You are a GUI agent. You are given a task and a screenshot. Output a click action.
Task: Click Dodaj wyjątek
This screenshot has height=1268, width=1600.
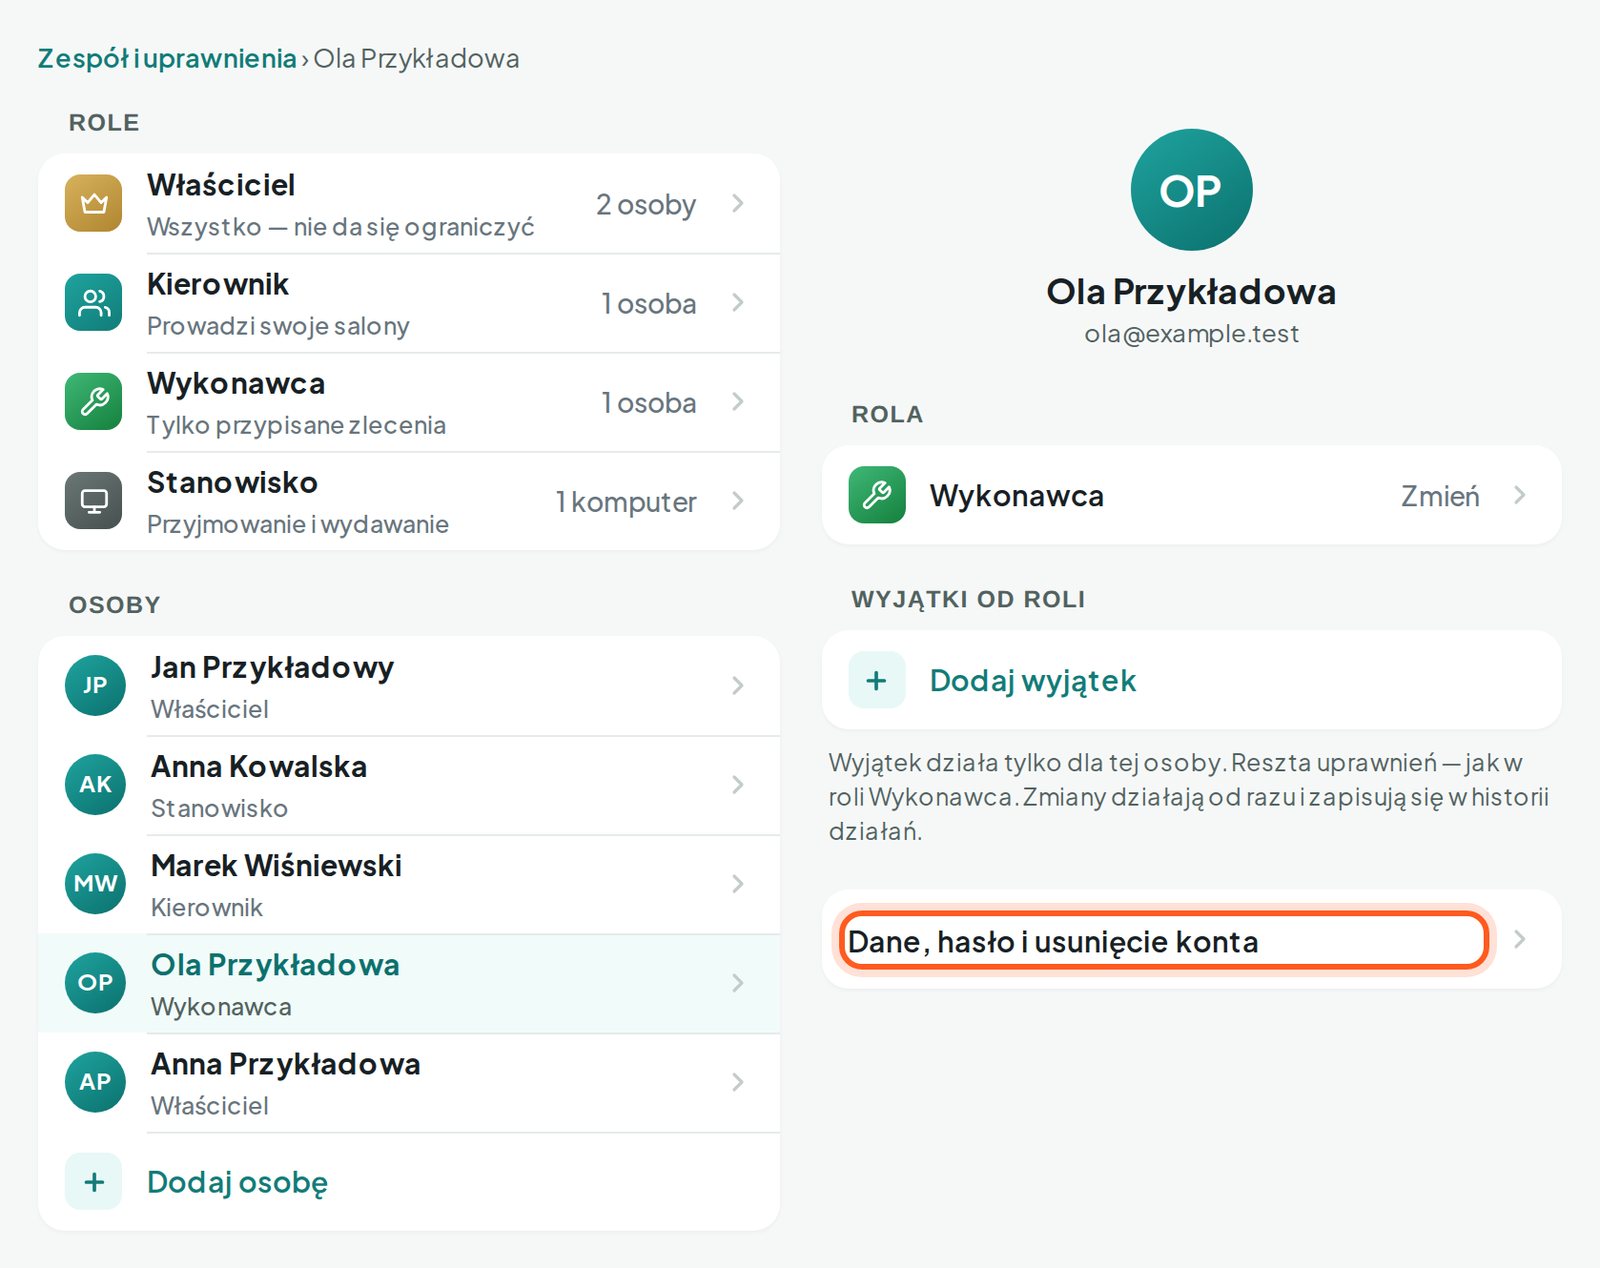tap(1033, 681)
